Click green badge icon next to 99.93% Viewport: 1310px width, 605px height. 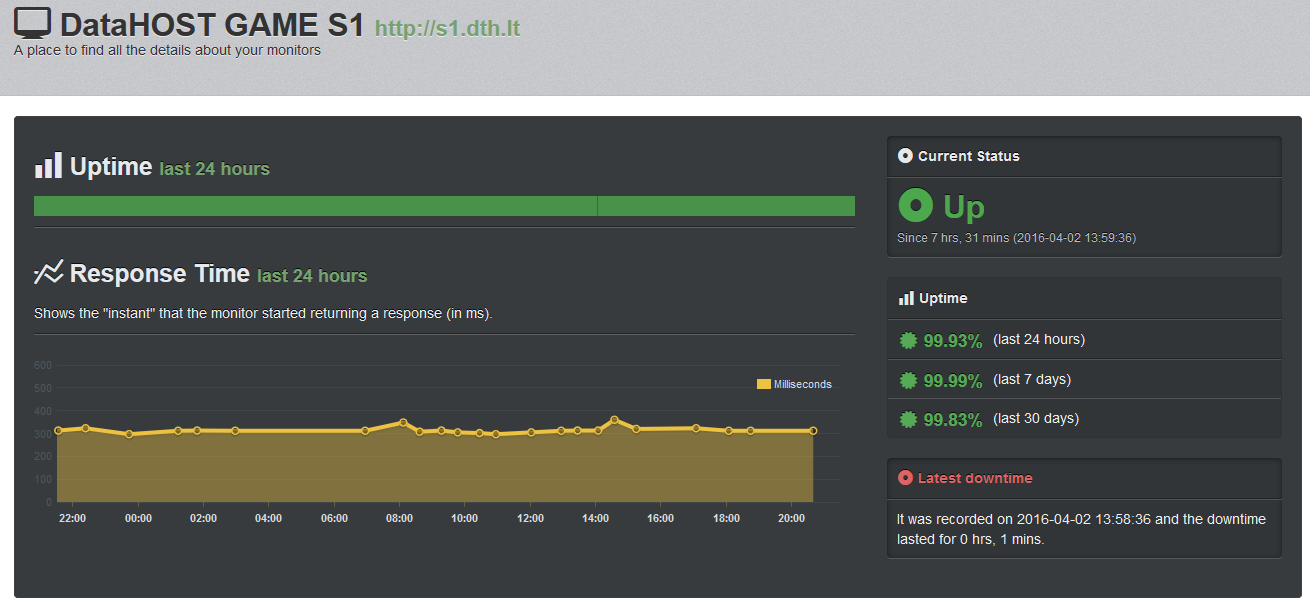[908, 340]
